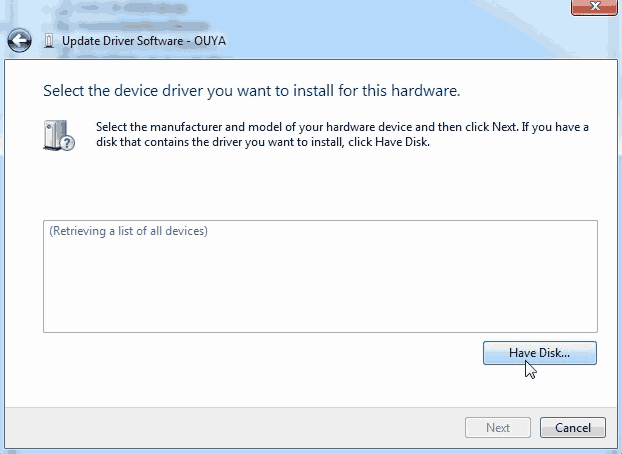Screen dimensions: 622x454
Task: Click the 'Update Driver Software - OUYA' title text
Action: [x=144, y=41]
